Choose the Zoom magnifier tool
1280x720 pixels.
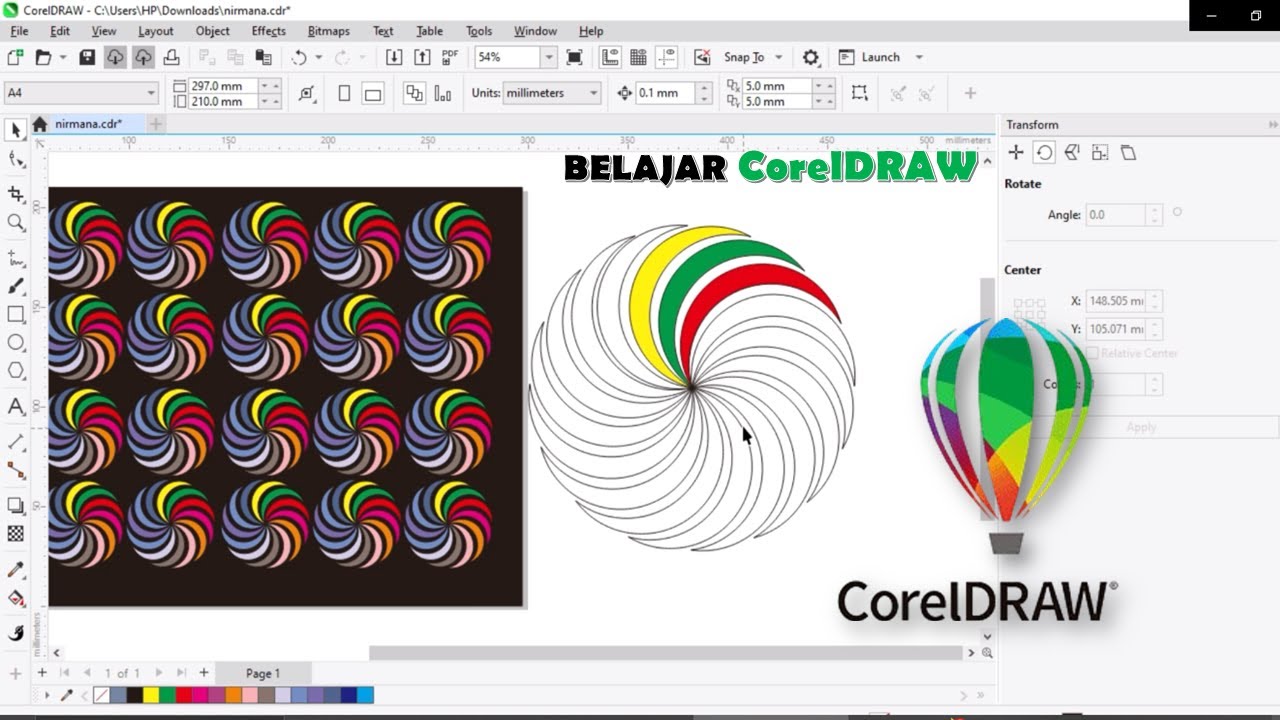16,222
